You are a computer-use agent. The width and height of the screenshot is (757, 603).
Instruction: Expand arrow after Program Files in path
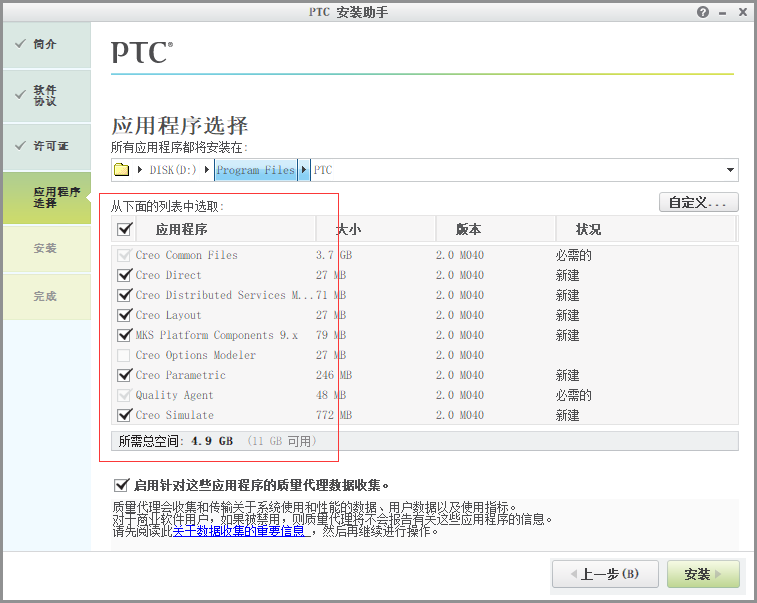pyautogui.click(x=304, y=170)
